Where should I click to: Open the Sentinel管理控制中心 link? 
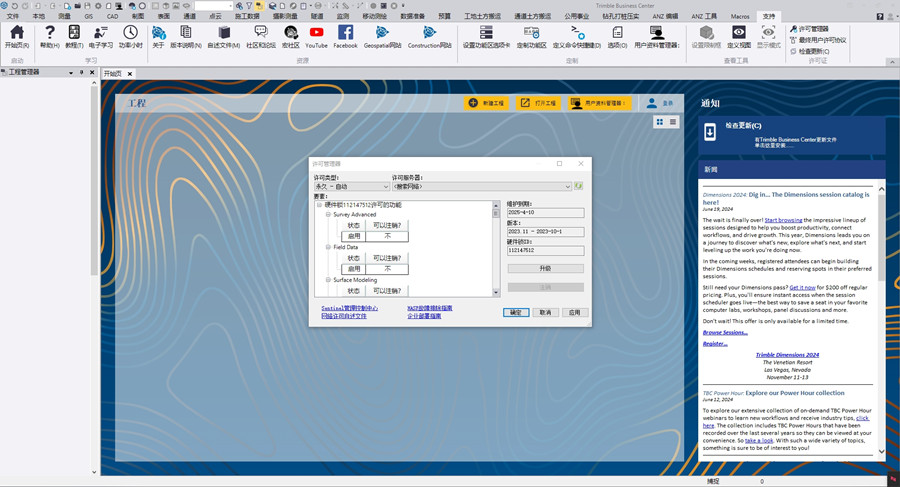[350, 308]
